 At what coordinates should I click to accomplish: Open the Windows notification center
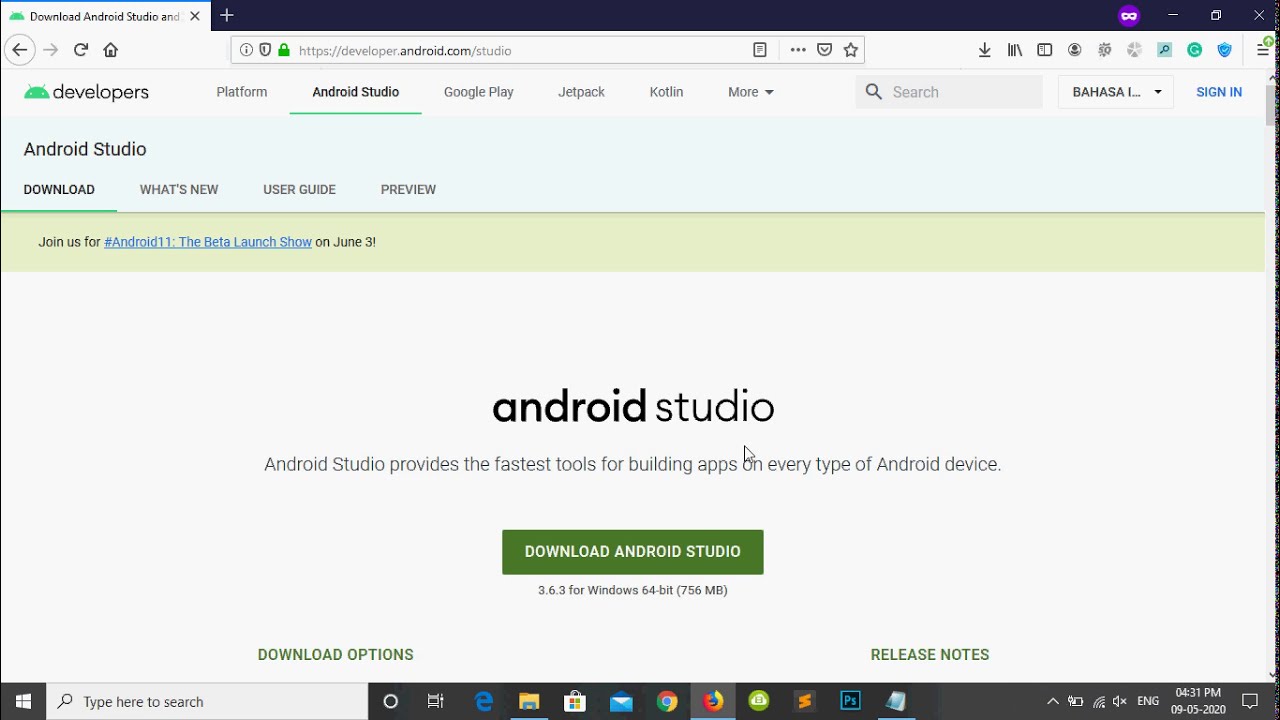(1250, 701)
